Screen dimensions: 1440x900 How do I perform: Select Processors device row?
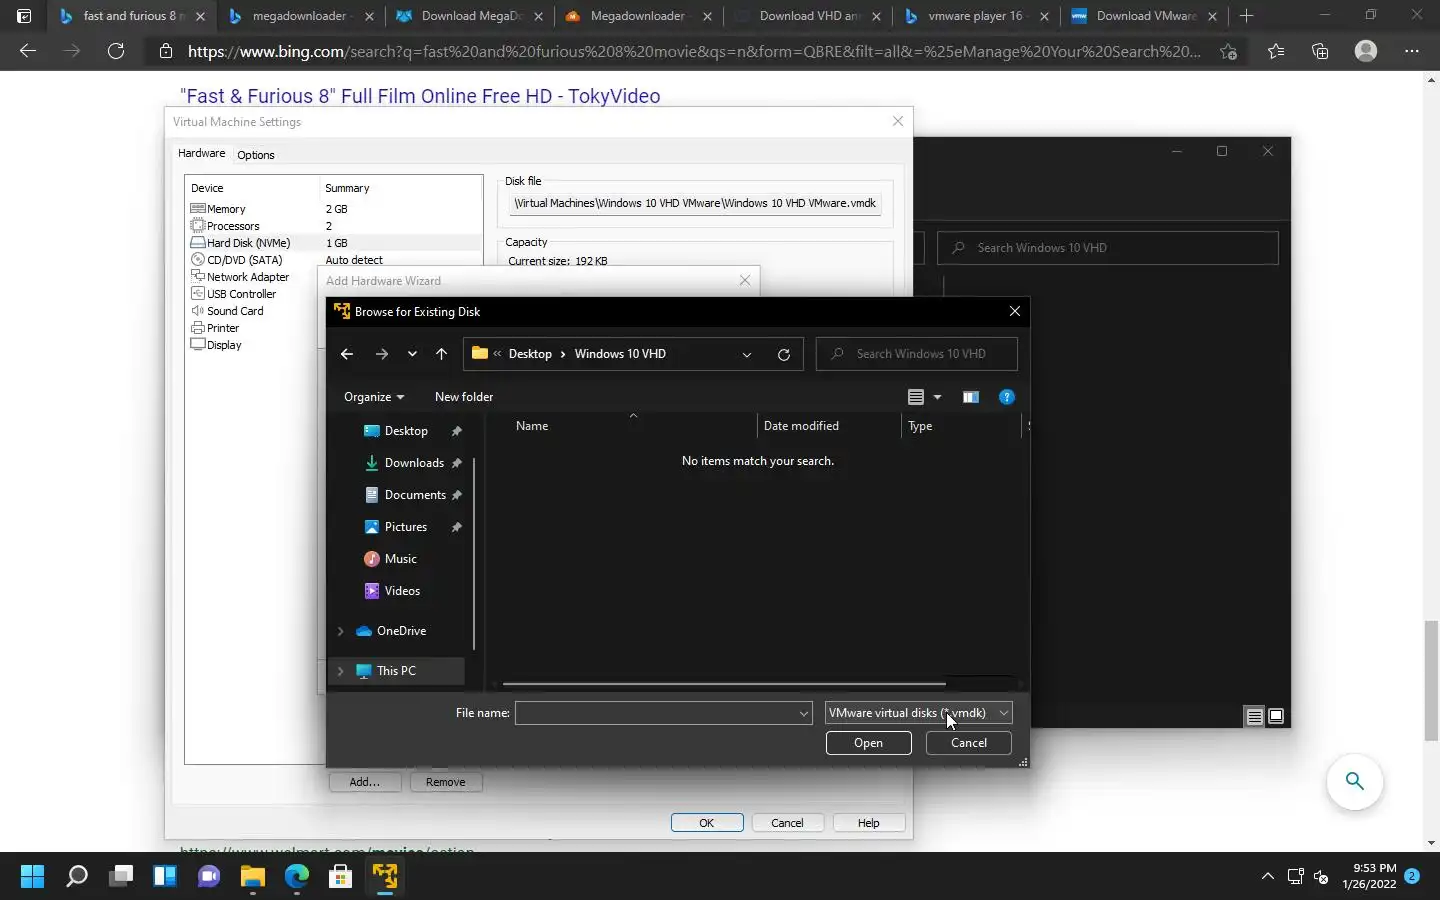point(333,226)
